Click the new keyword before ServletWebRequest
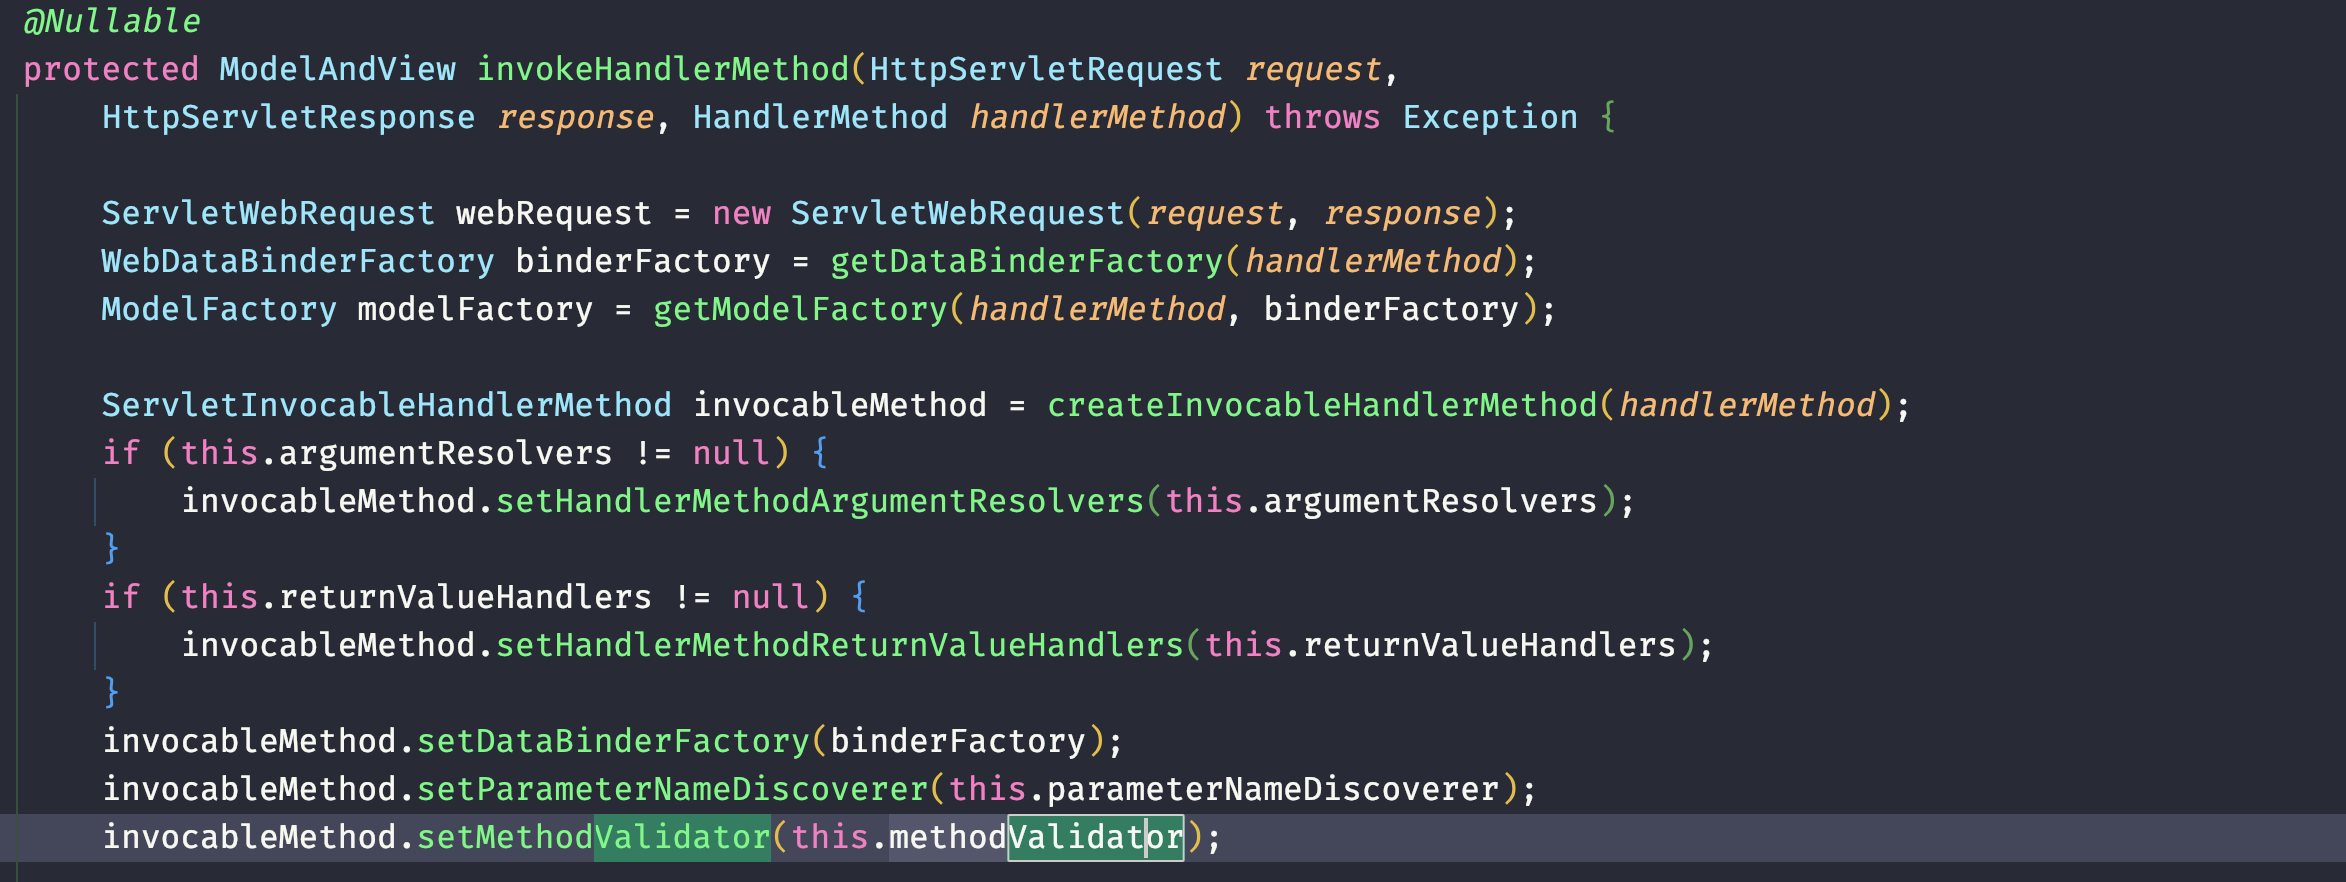This screenshot has width=2346, height=882. coord(741,213)
